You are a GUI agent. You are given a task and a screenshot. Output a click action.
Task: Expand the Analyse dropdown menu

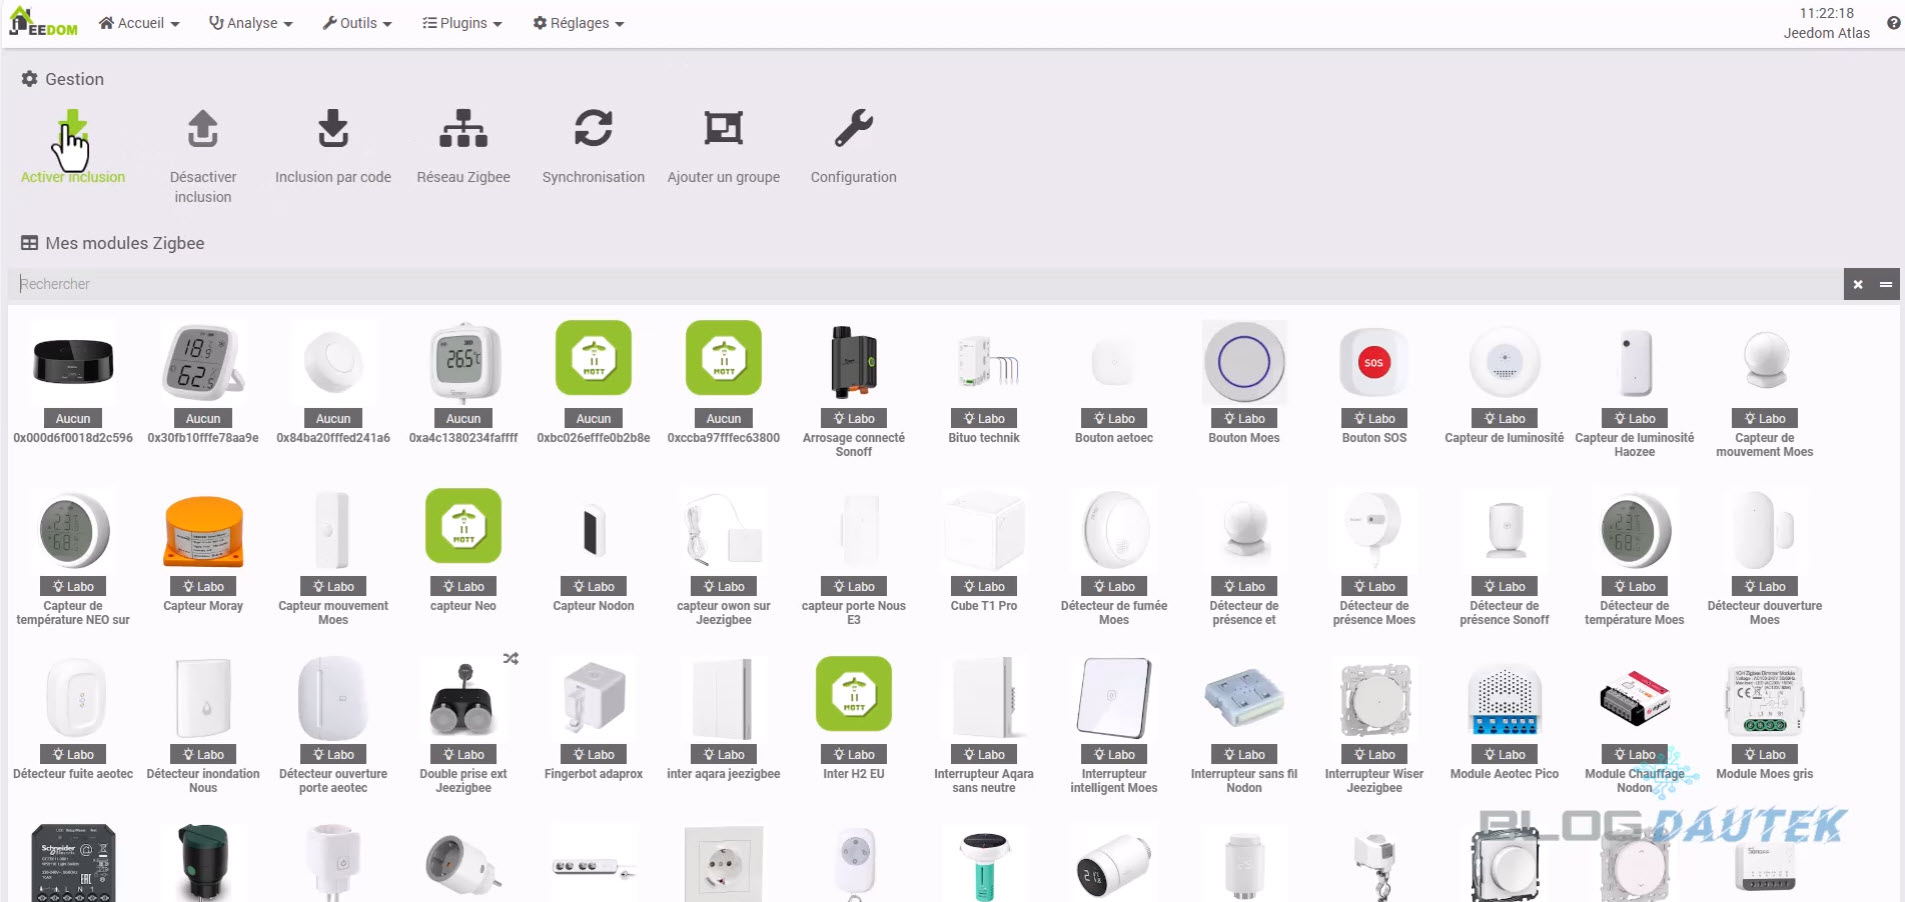(250, 23)
